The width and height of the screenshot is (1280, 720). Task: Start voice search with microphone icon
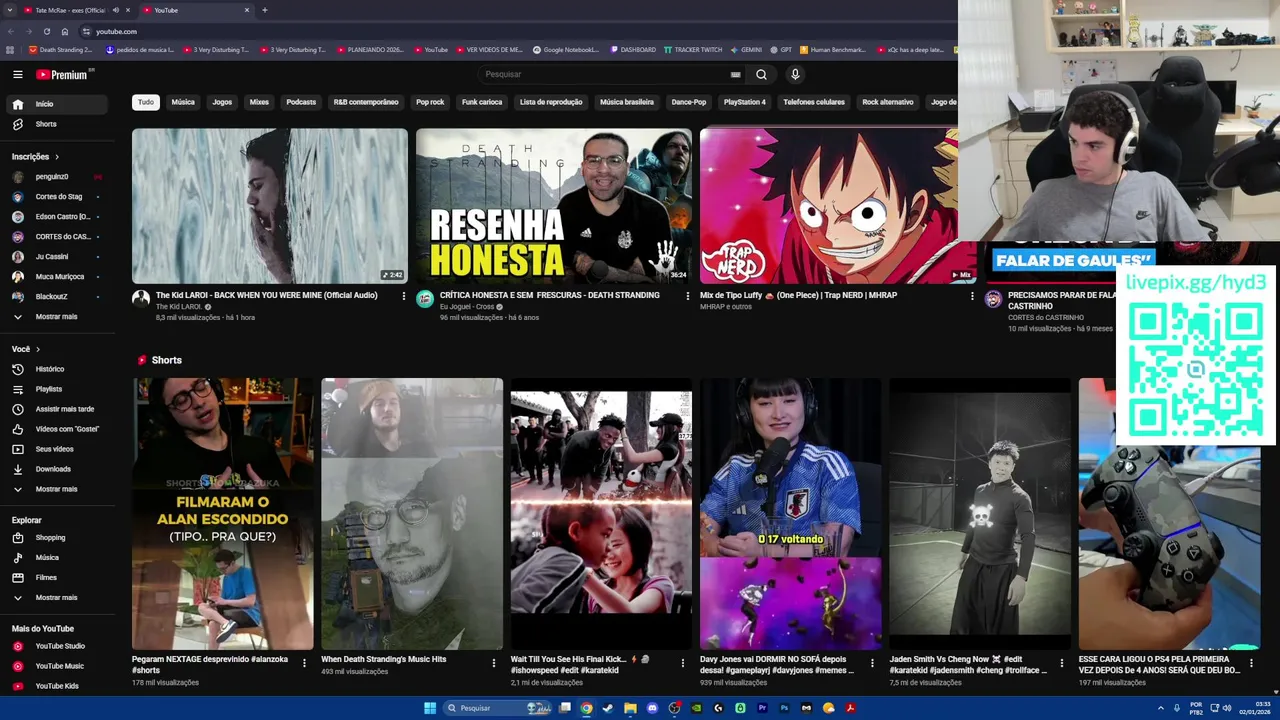pyautogui.click(x=795, y=74)
